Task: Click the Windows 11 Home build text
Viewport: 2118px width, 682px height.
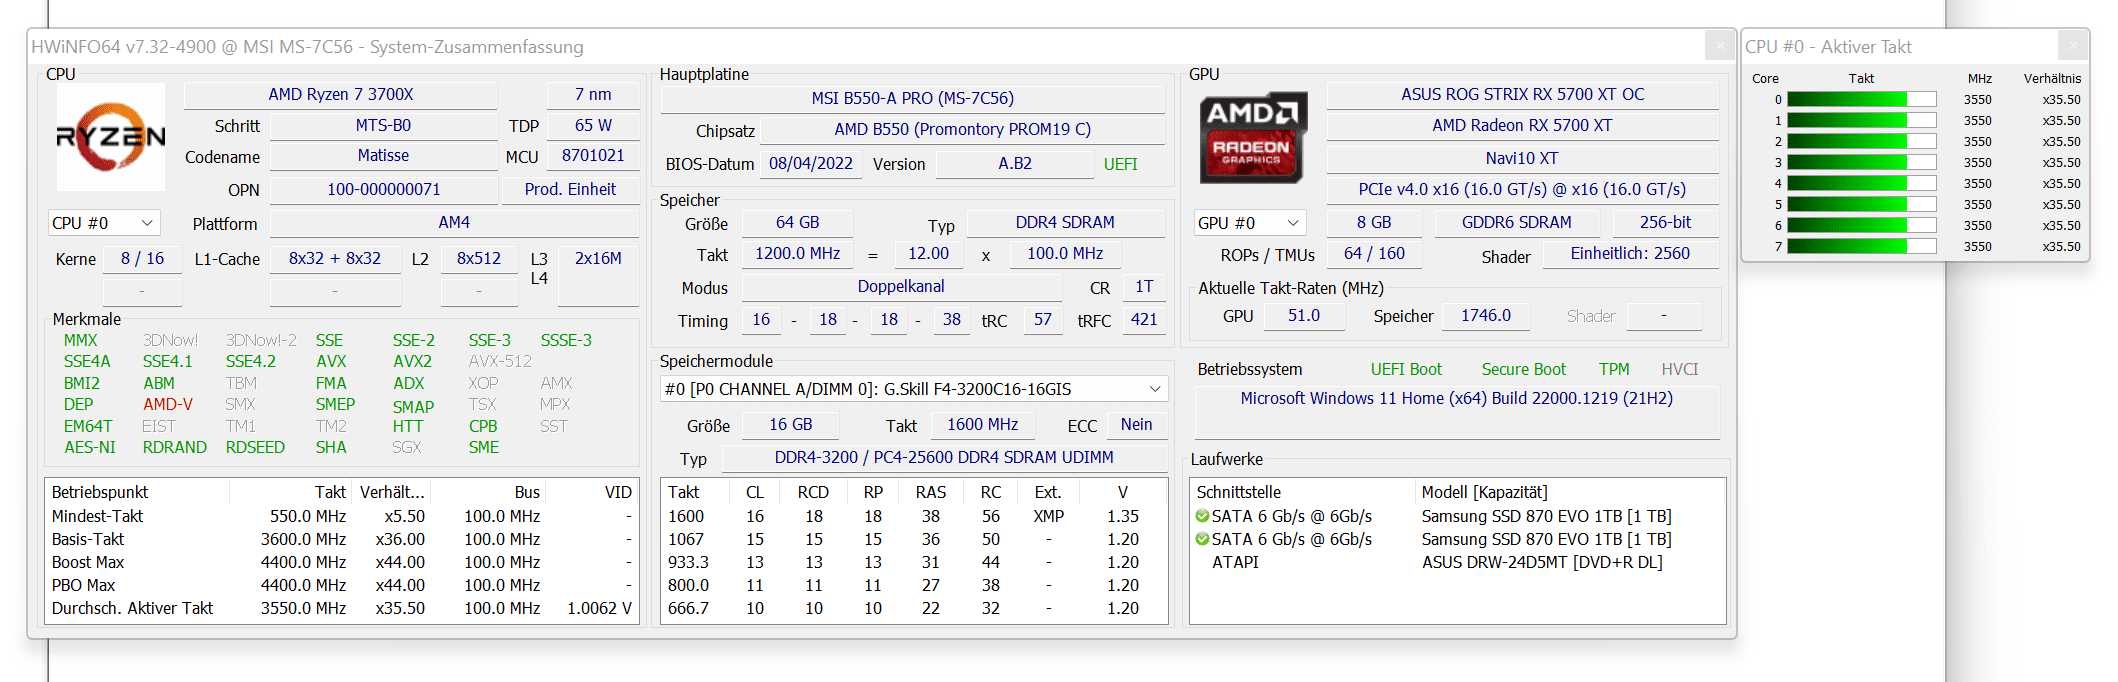Action: point(1456,399)
